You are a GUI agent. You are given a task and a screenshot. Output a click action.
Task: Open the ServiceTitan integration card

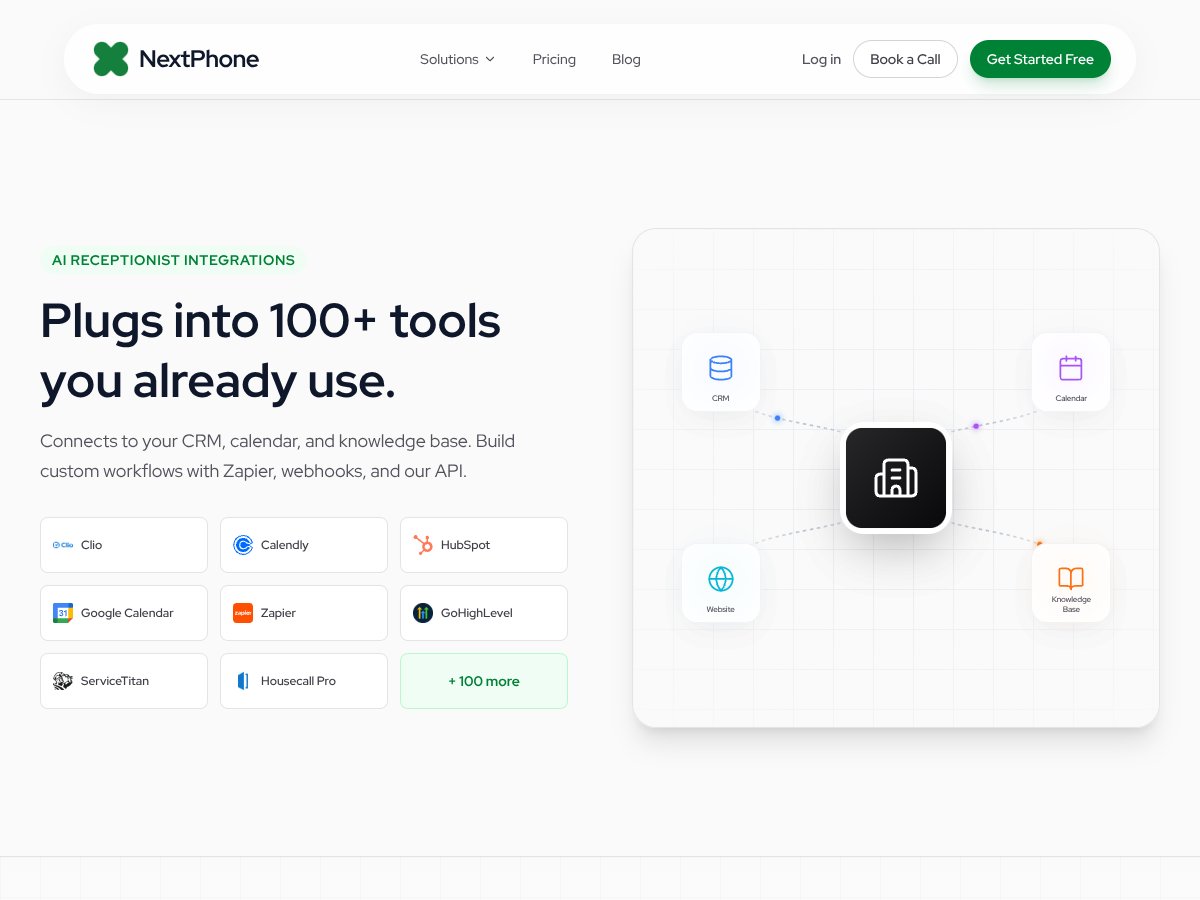[124, 681]
